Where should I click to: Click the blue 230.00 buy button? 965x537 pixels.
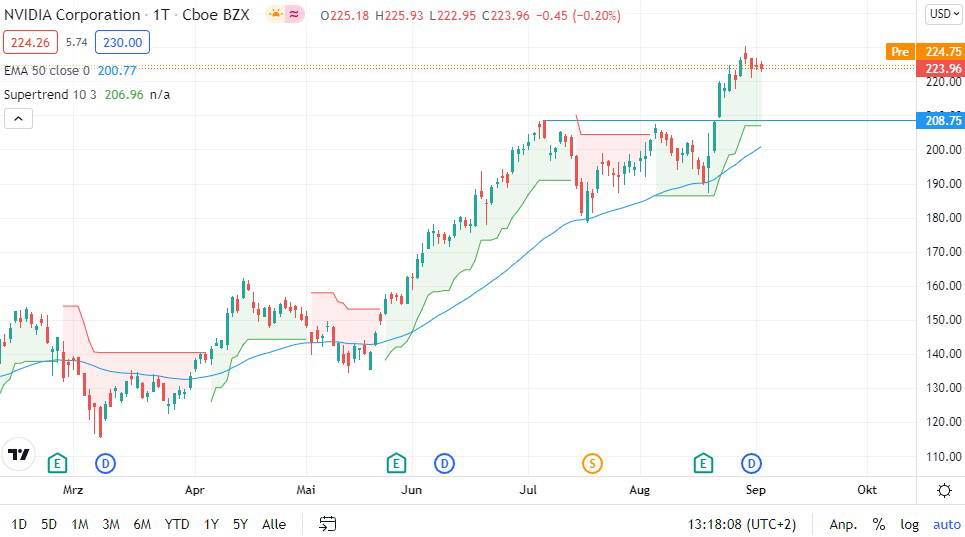coord(122,42)
